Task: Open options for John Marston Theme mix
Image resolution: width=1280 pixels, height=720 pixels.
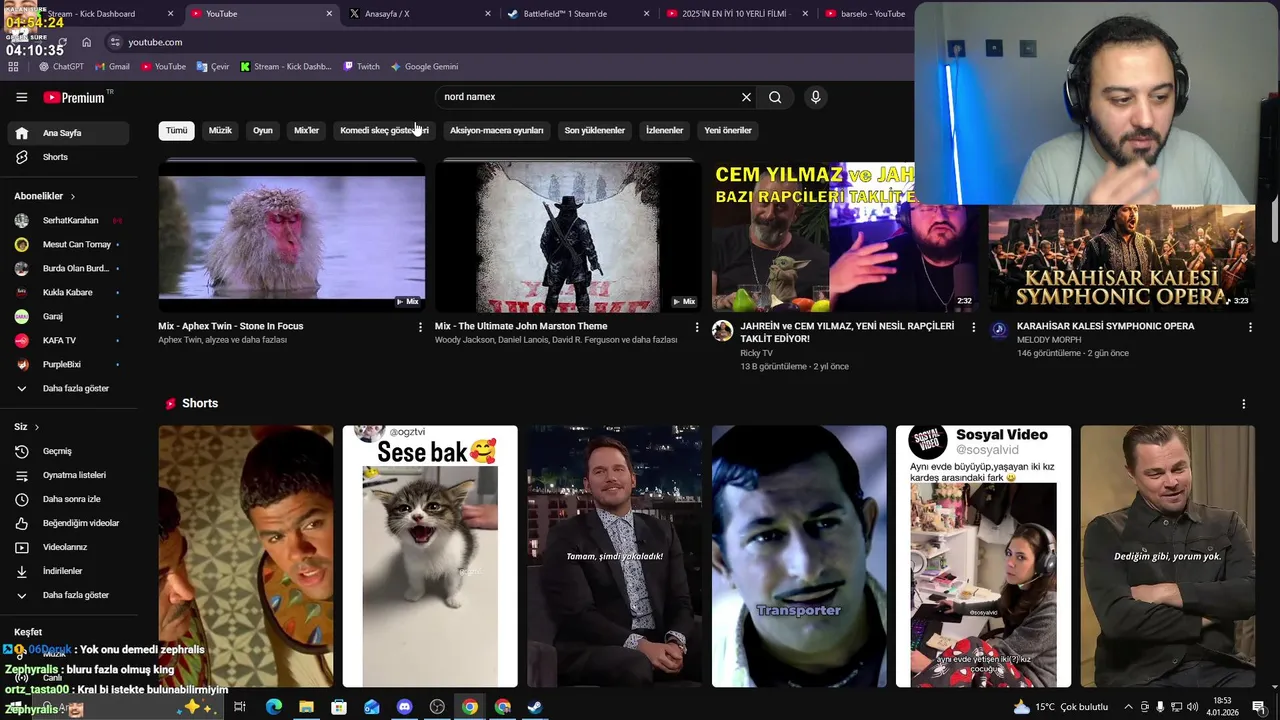Action: coord(697,327)
